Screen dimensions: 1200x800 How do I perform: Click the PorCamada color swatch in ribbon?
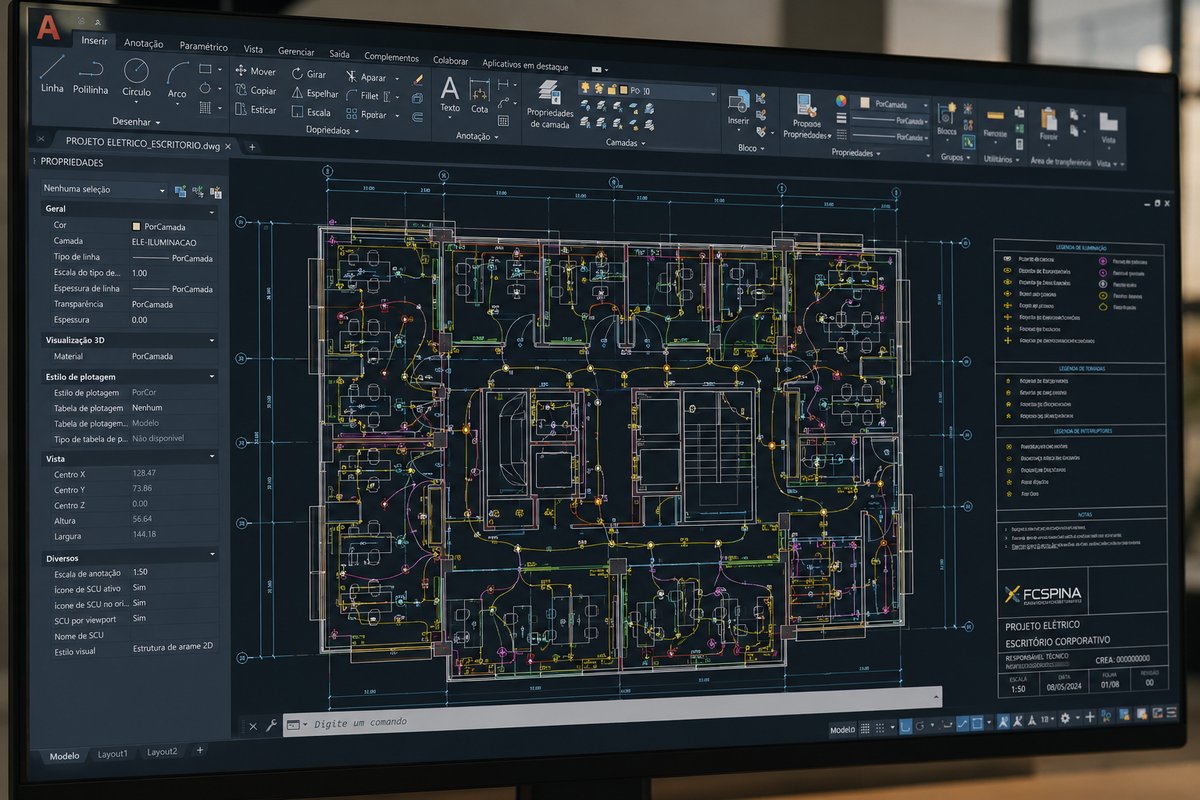click(867, 102)
